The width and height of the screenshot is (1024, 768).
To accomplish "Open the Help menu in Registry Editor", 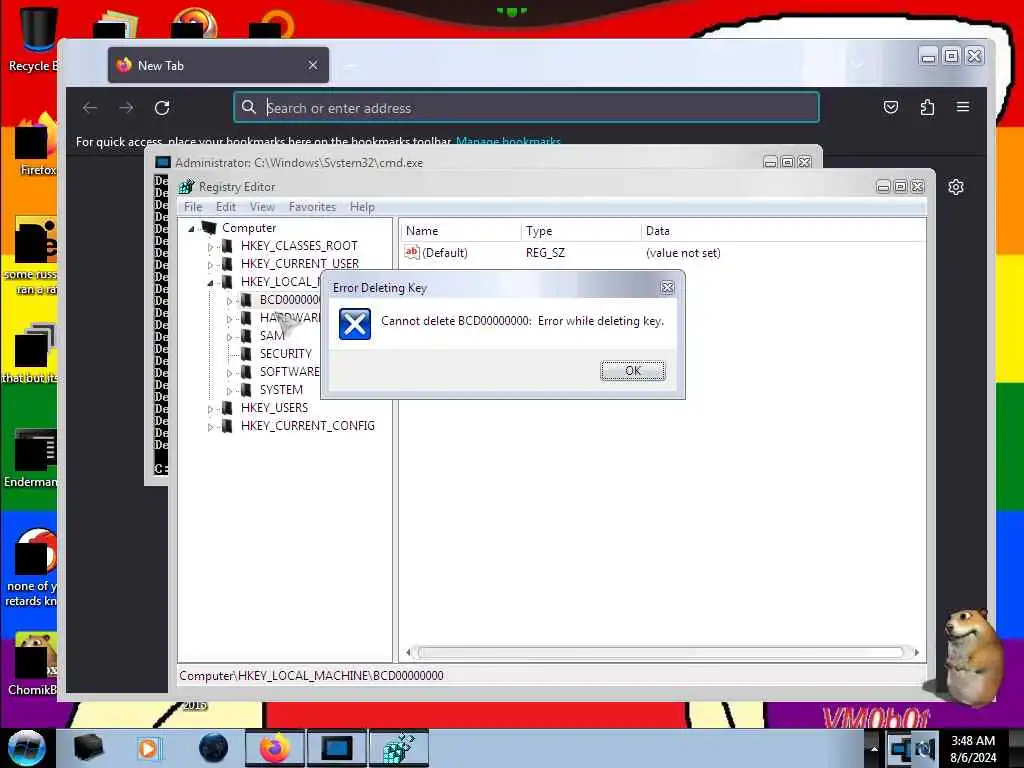I will [x=362, y=207].
